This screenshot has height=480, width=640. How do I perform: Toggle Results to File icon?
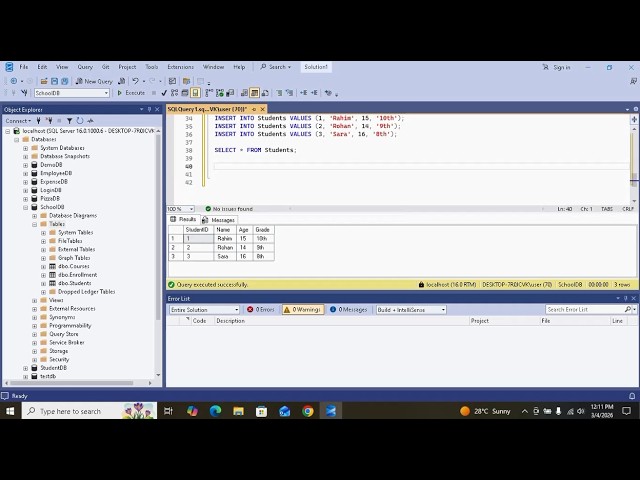[x=265, y=93]
